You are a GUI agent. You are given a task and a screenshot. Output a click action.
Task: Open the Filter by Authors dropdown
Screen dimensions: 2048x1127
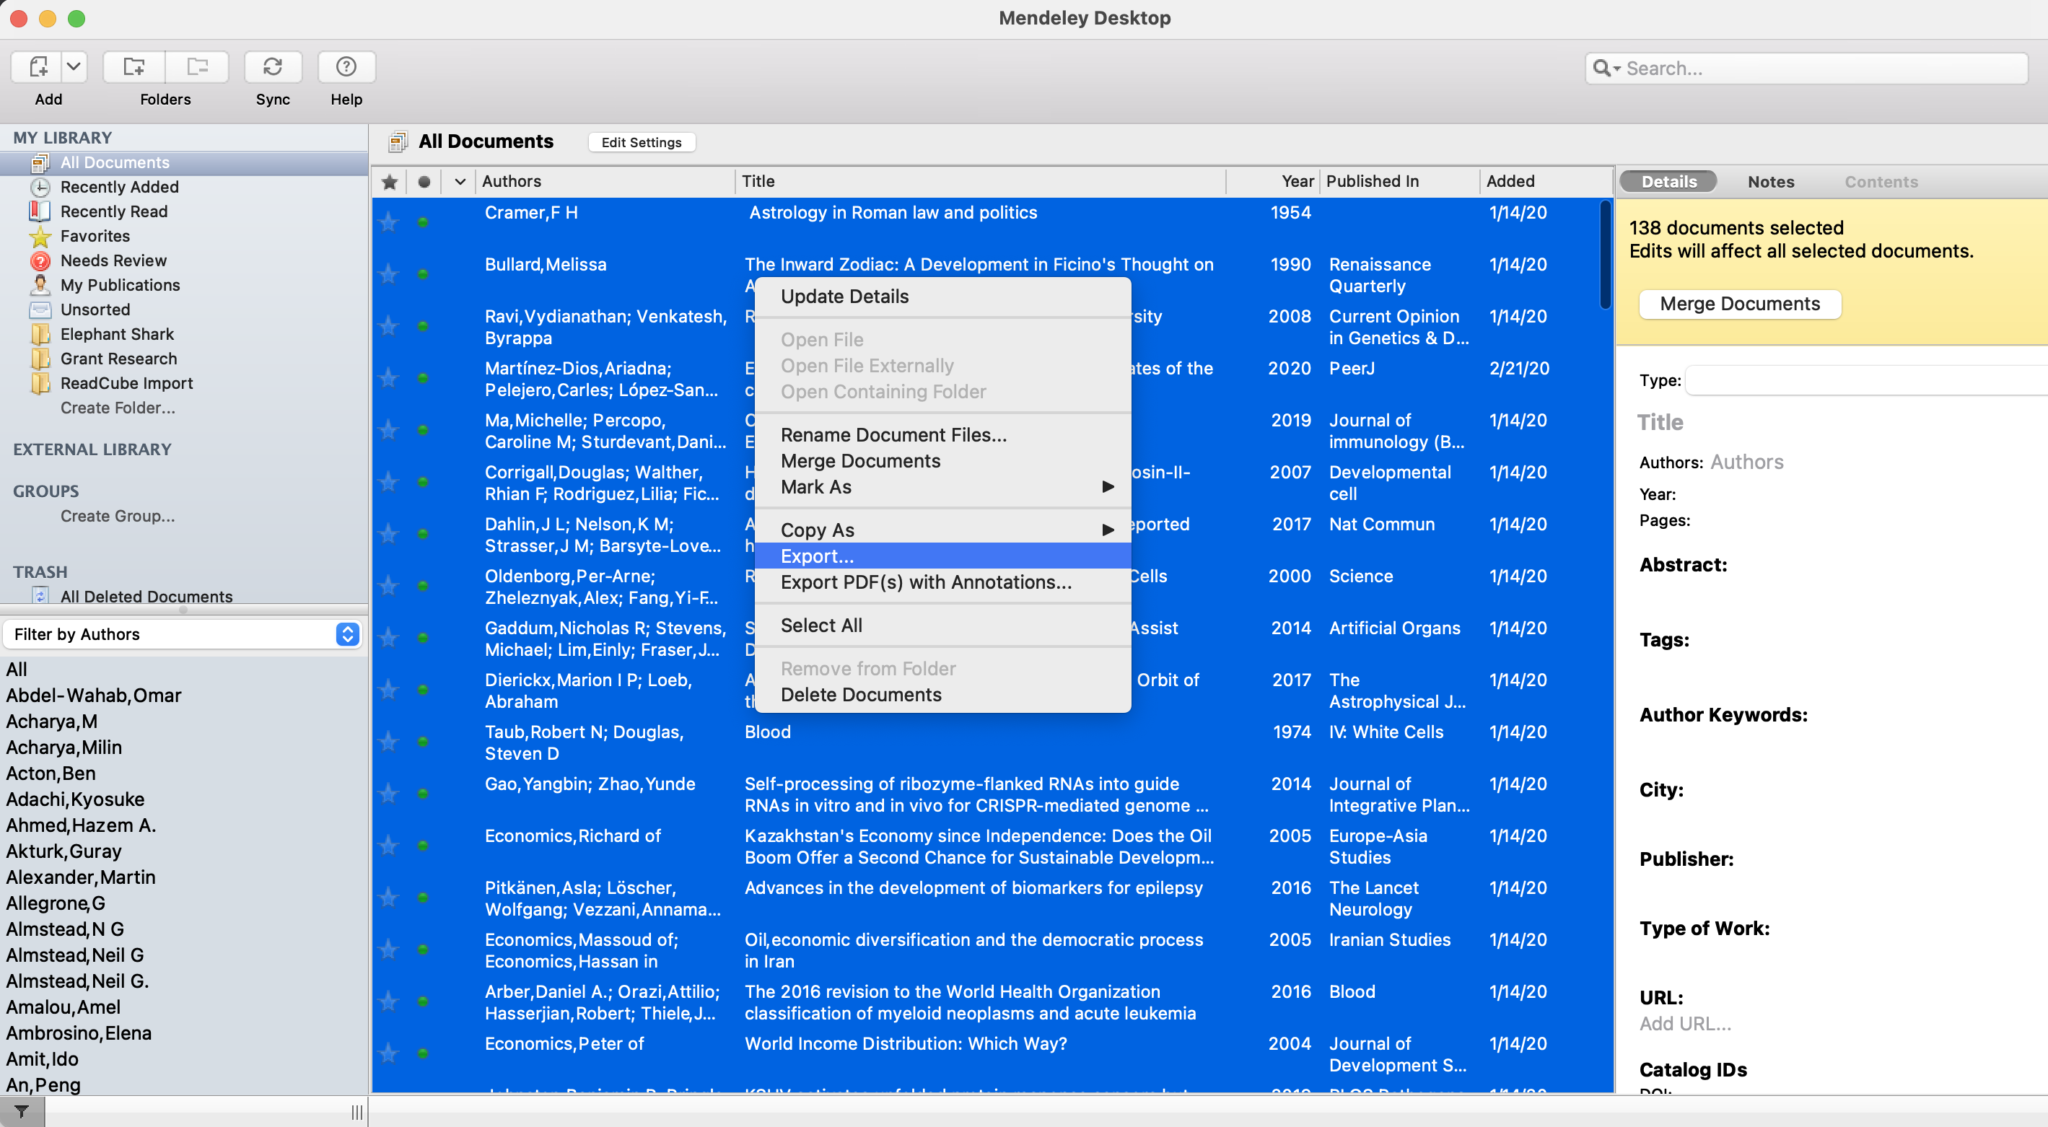tap(347, 634)
